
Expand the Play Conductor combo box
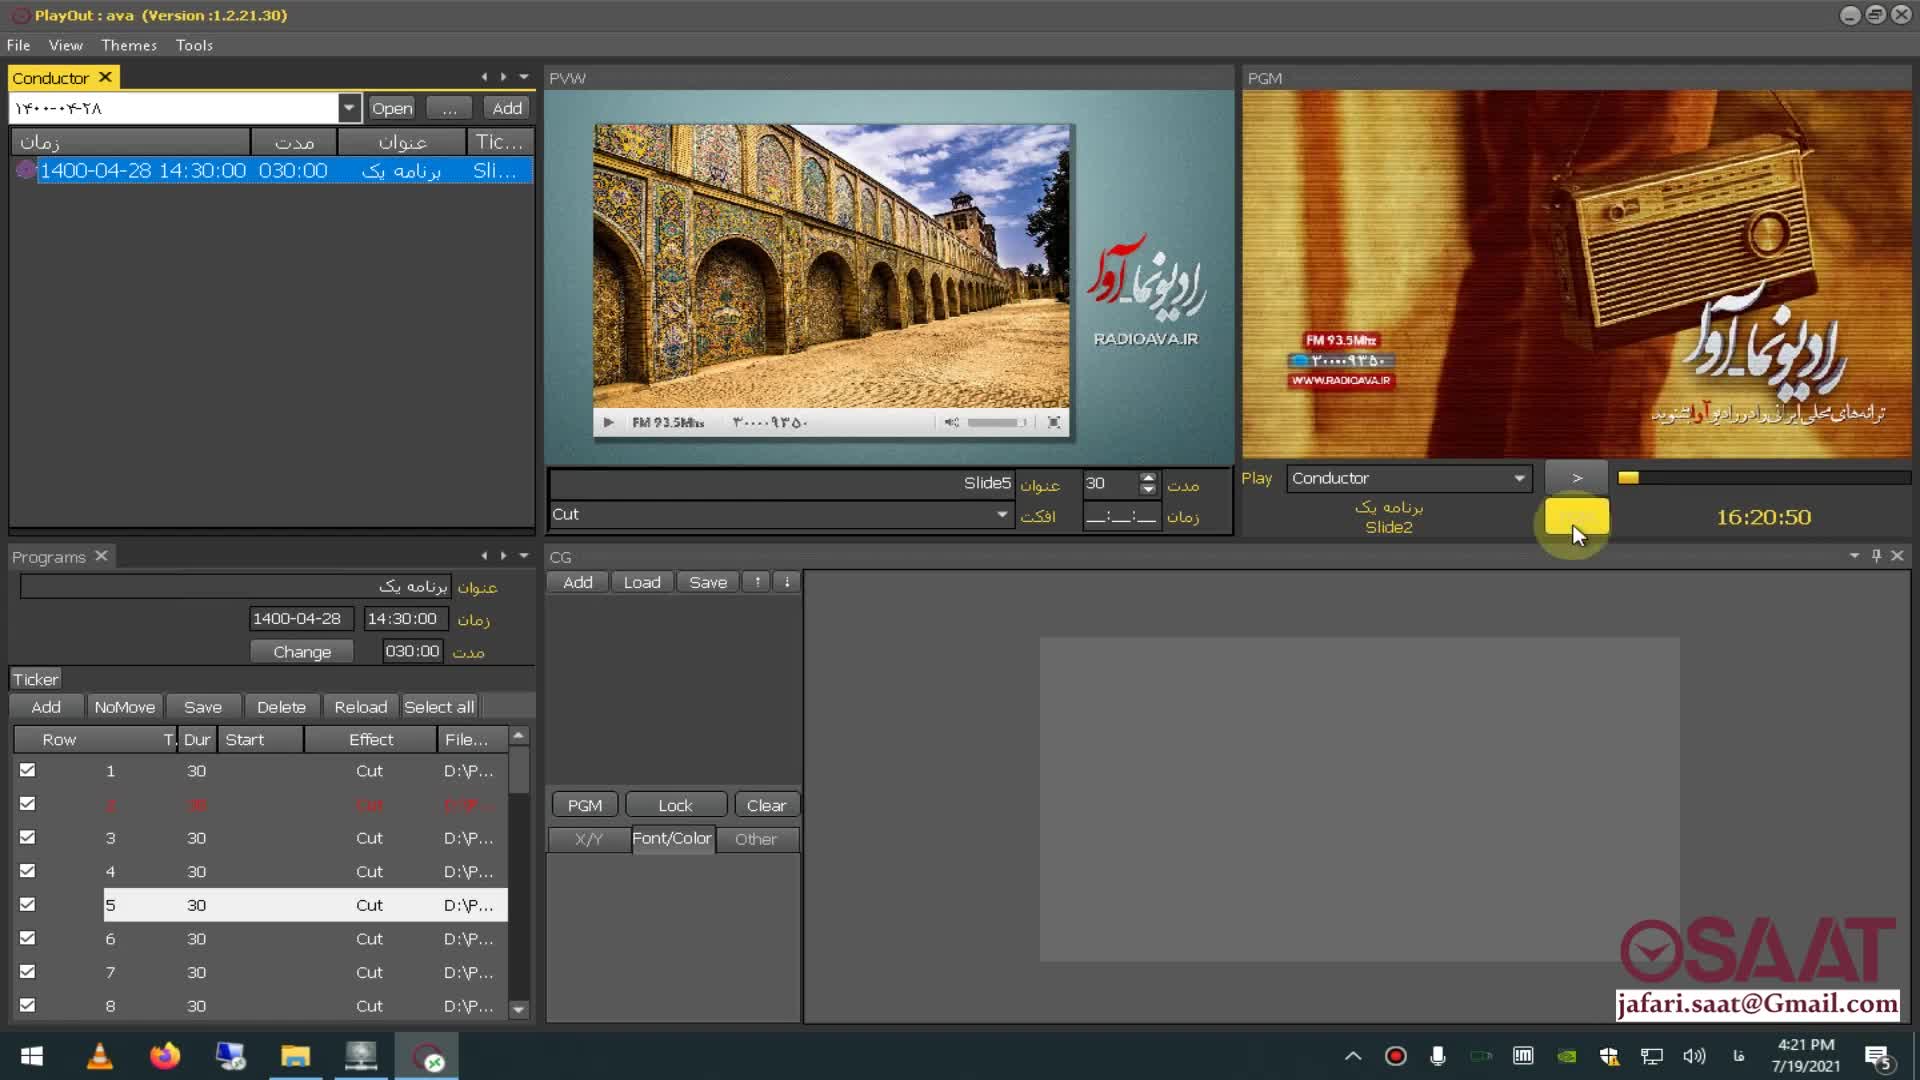(x=1519, y=478)
